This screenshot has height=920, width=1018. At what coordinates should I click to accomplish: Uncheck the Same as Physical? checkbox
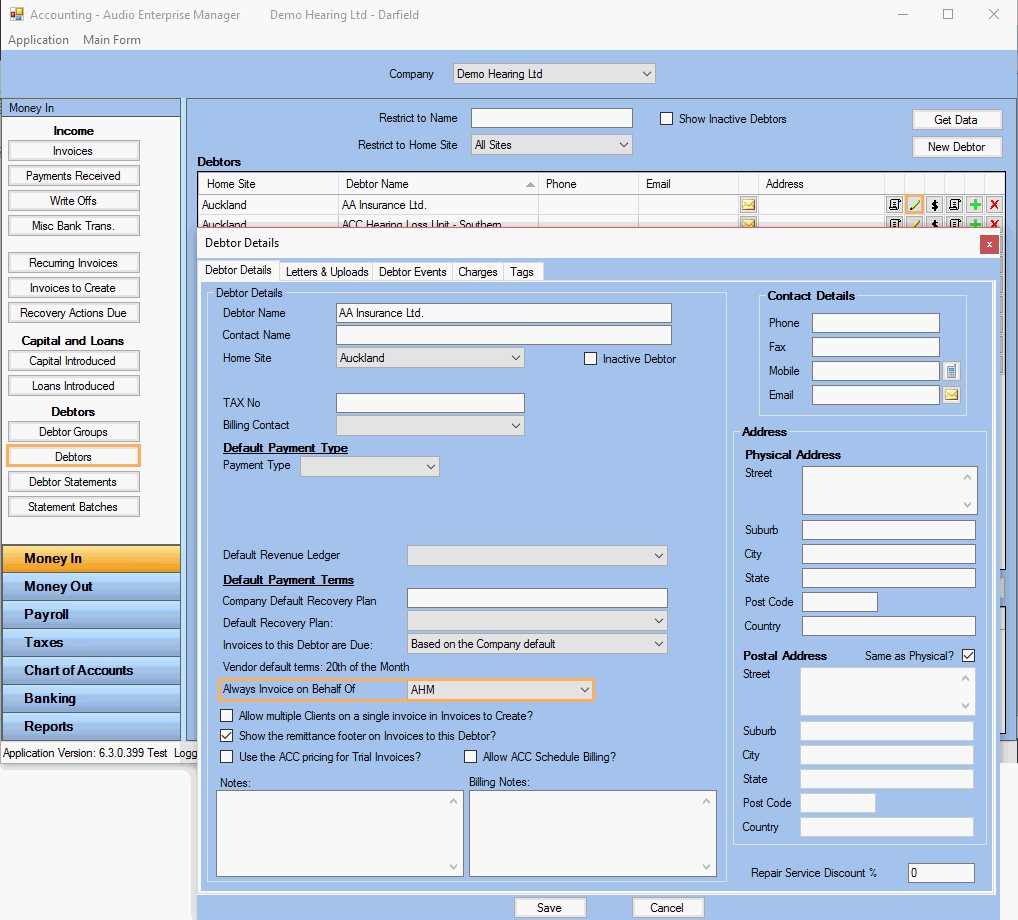[x=967, y=656]
